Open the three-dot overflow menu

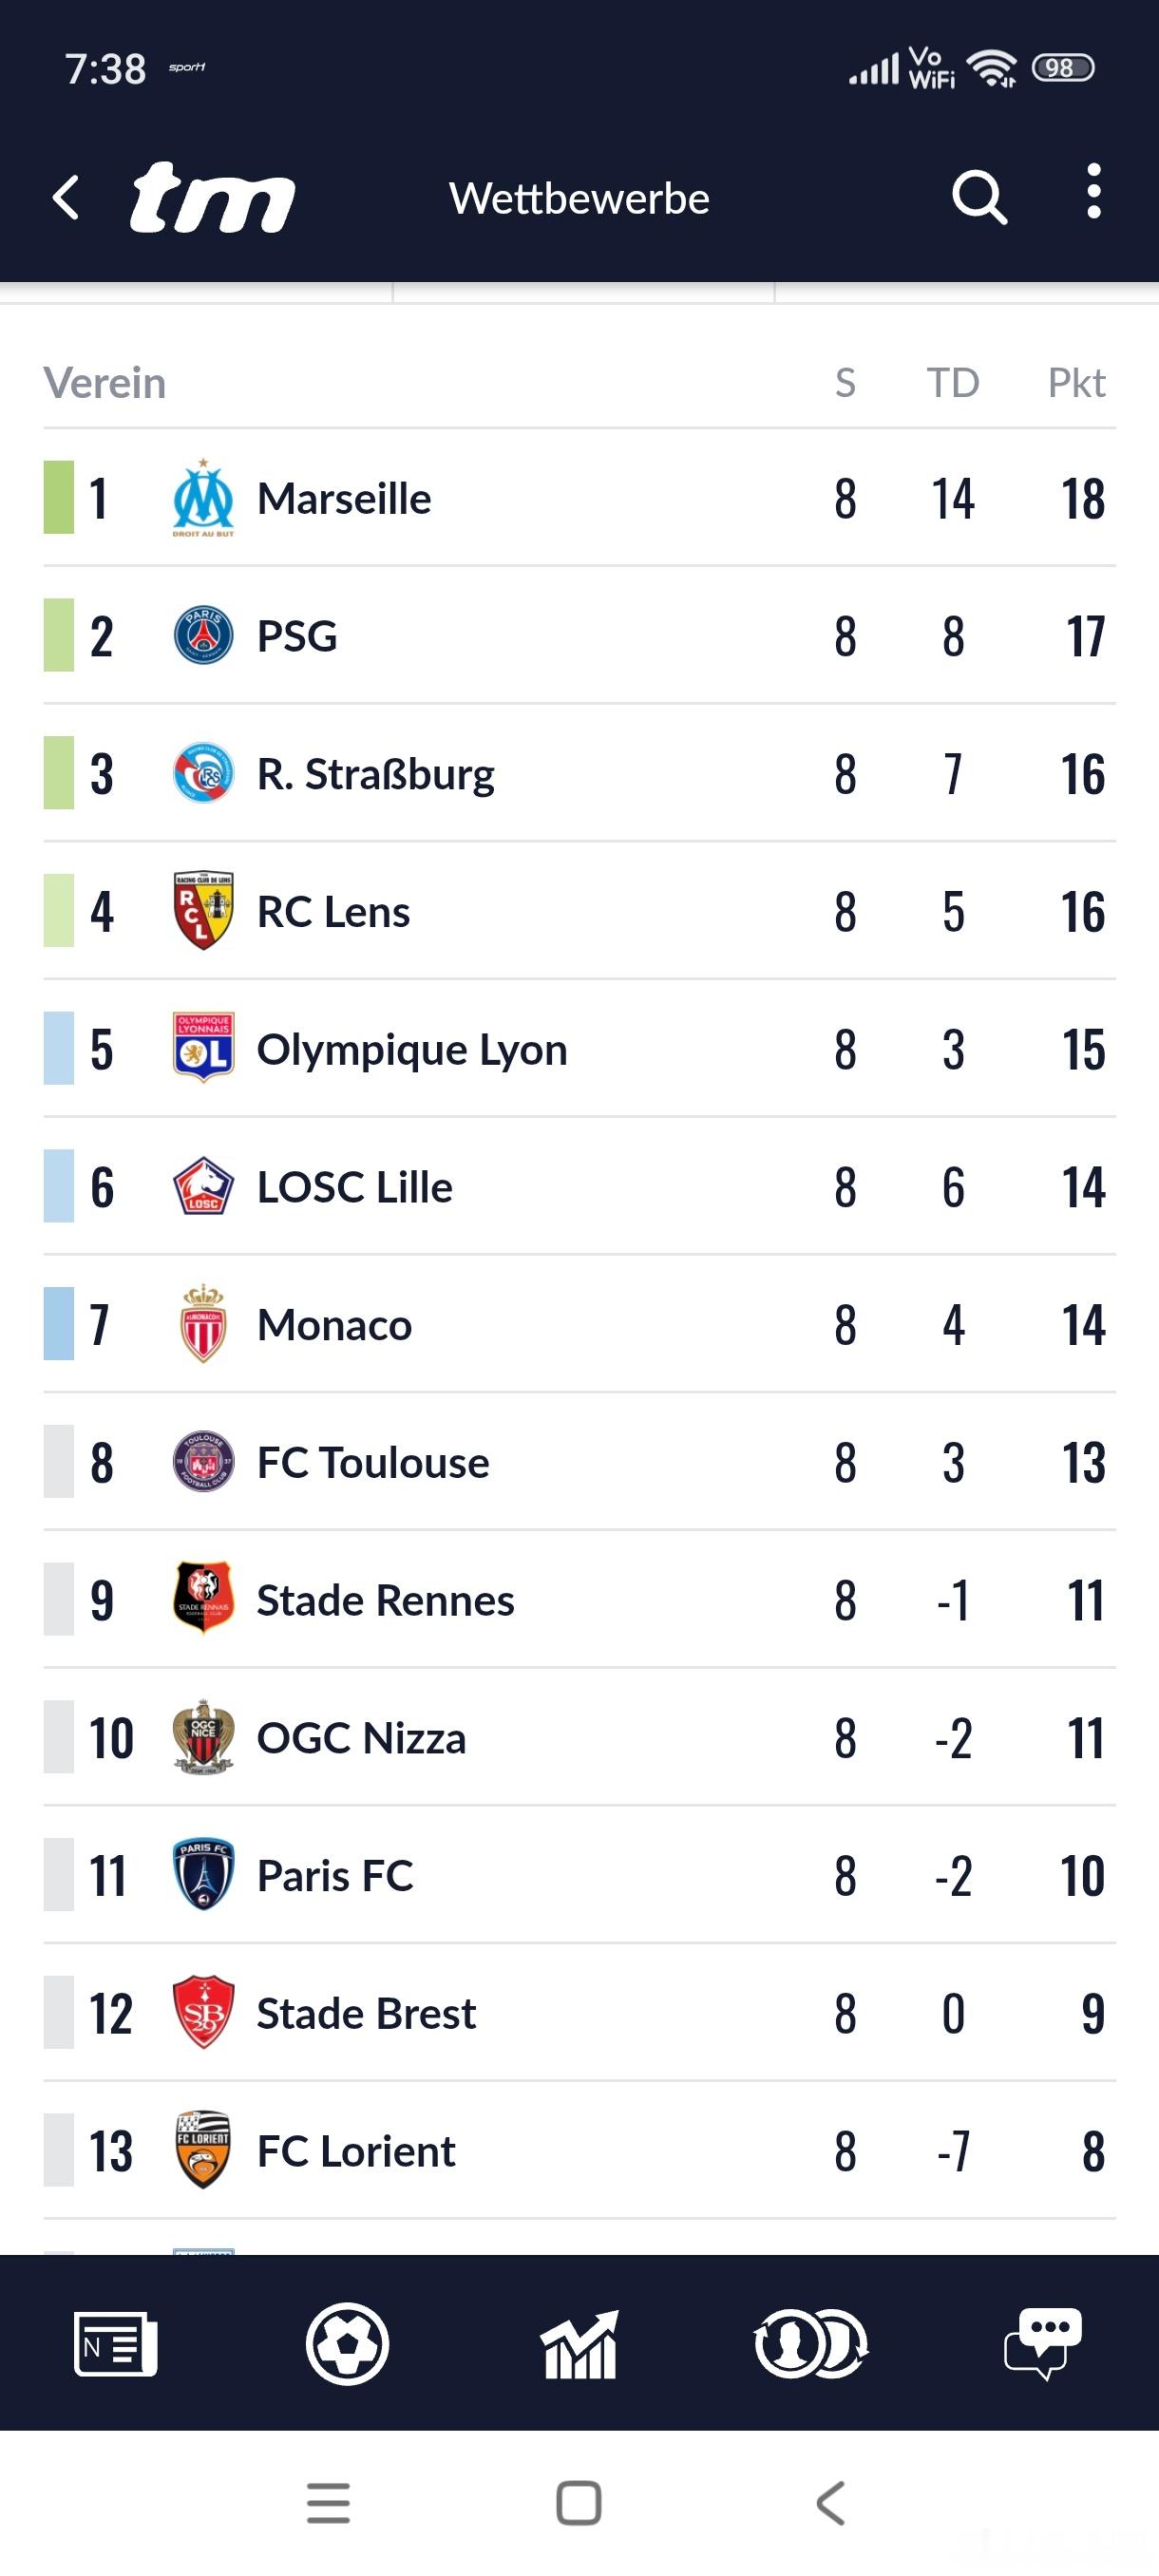tap(1094, 191)
